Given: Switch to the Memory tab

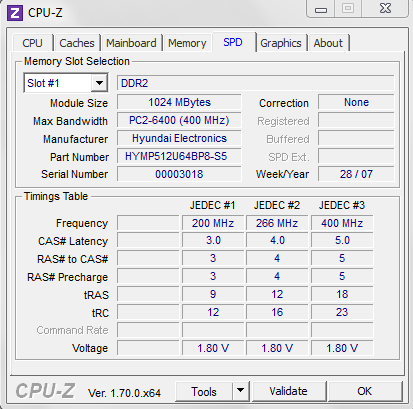Looking at the screenshot, I should pos(187,43).
